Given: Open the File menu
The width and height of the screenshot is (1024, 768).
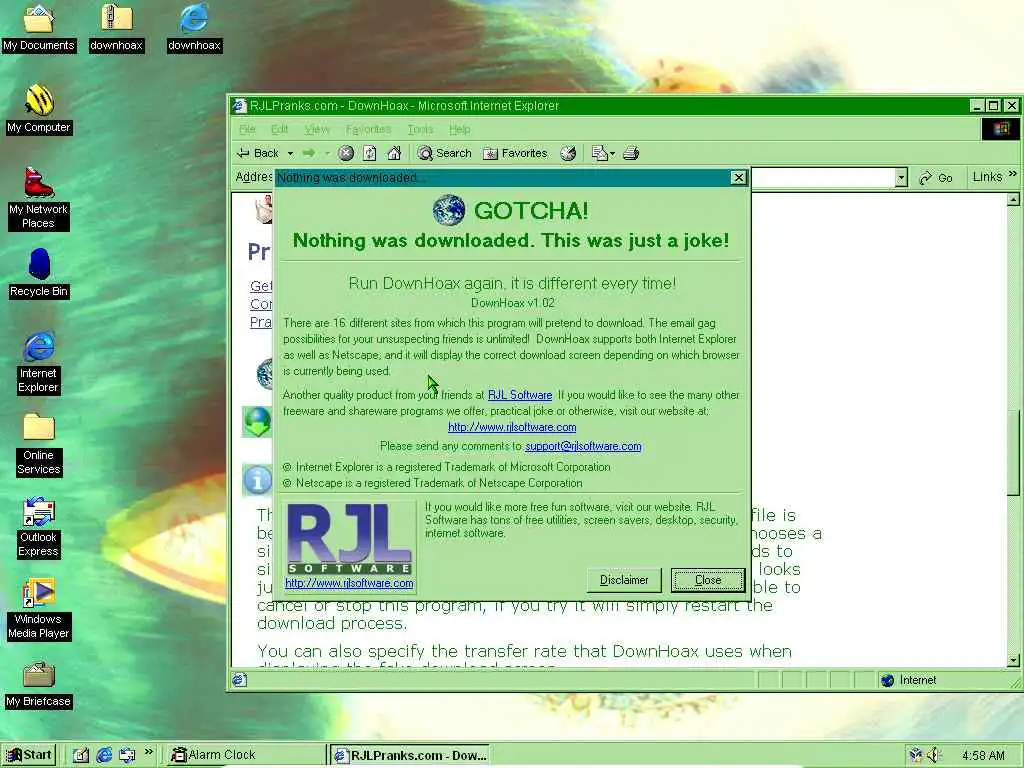Looking at the screenshot, I should pos(247,129).
